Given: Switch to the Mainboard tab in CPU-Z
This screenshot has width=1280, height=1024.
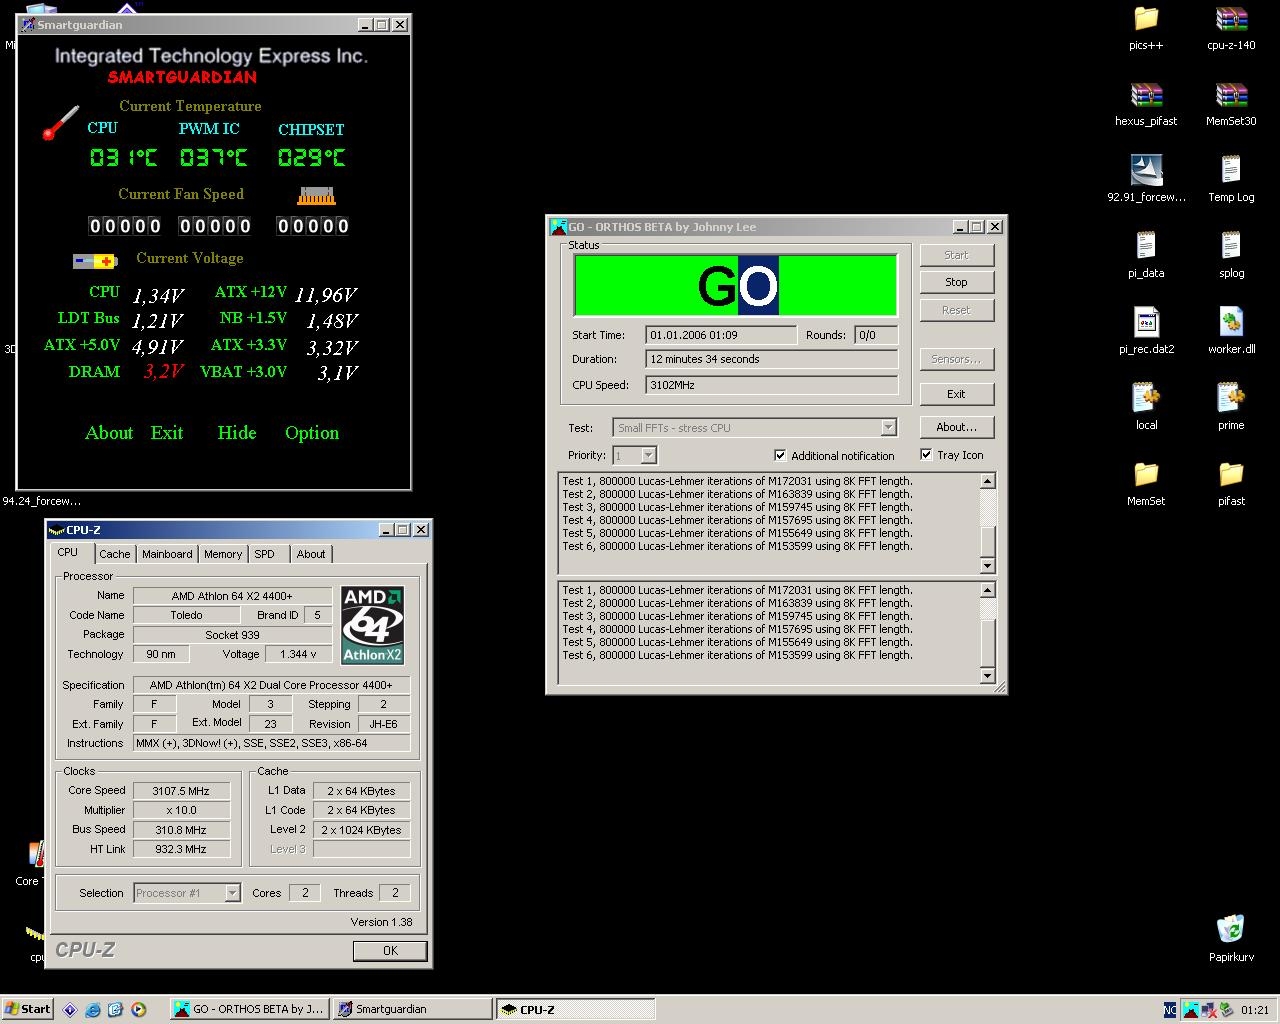Looking at the screenshot, I should click(167, 554).
